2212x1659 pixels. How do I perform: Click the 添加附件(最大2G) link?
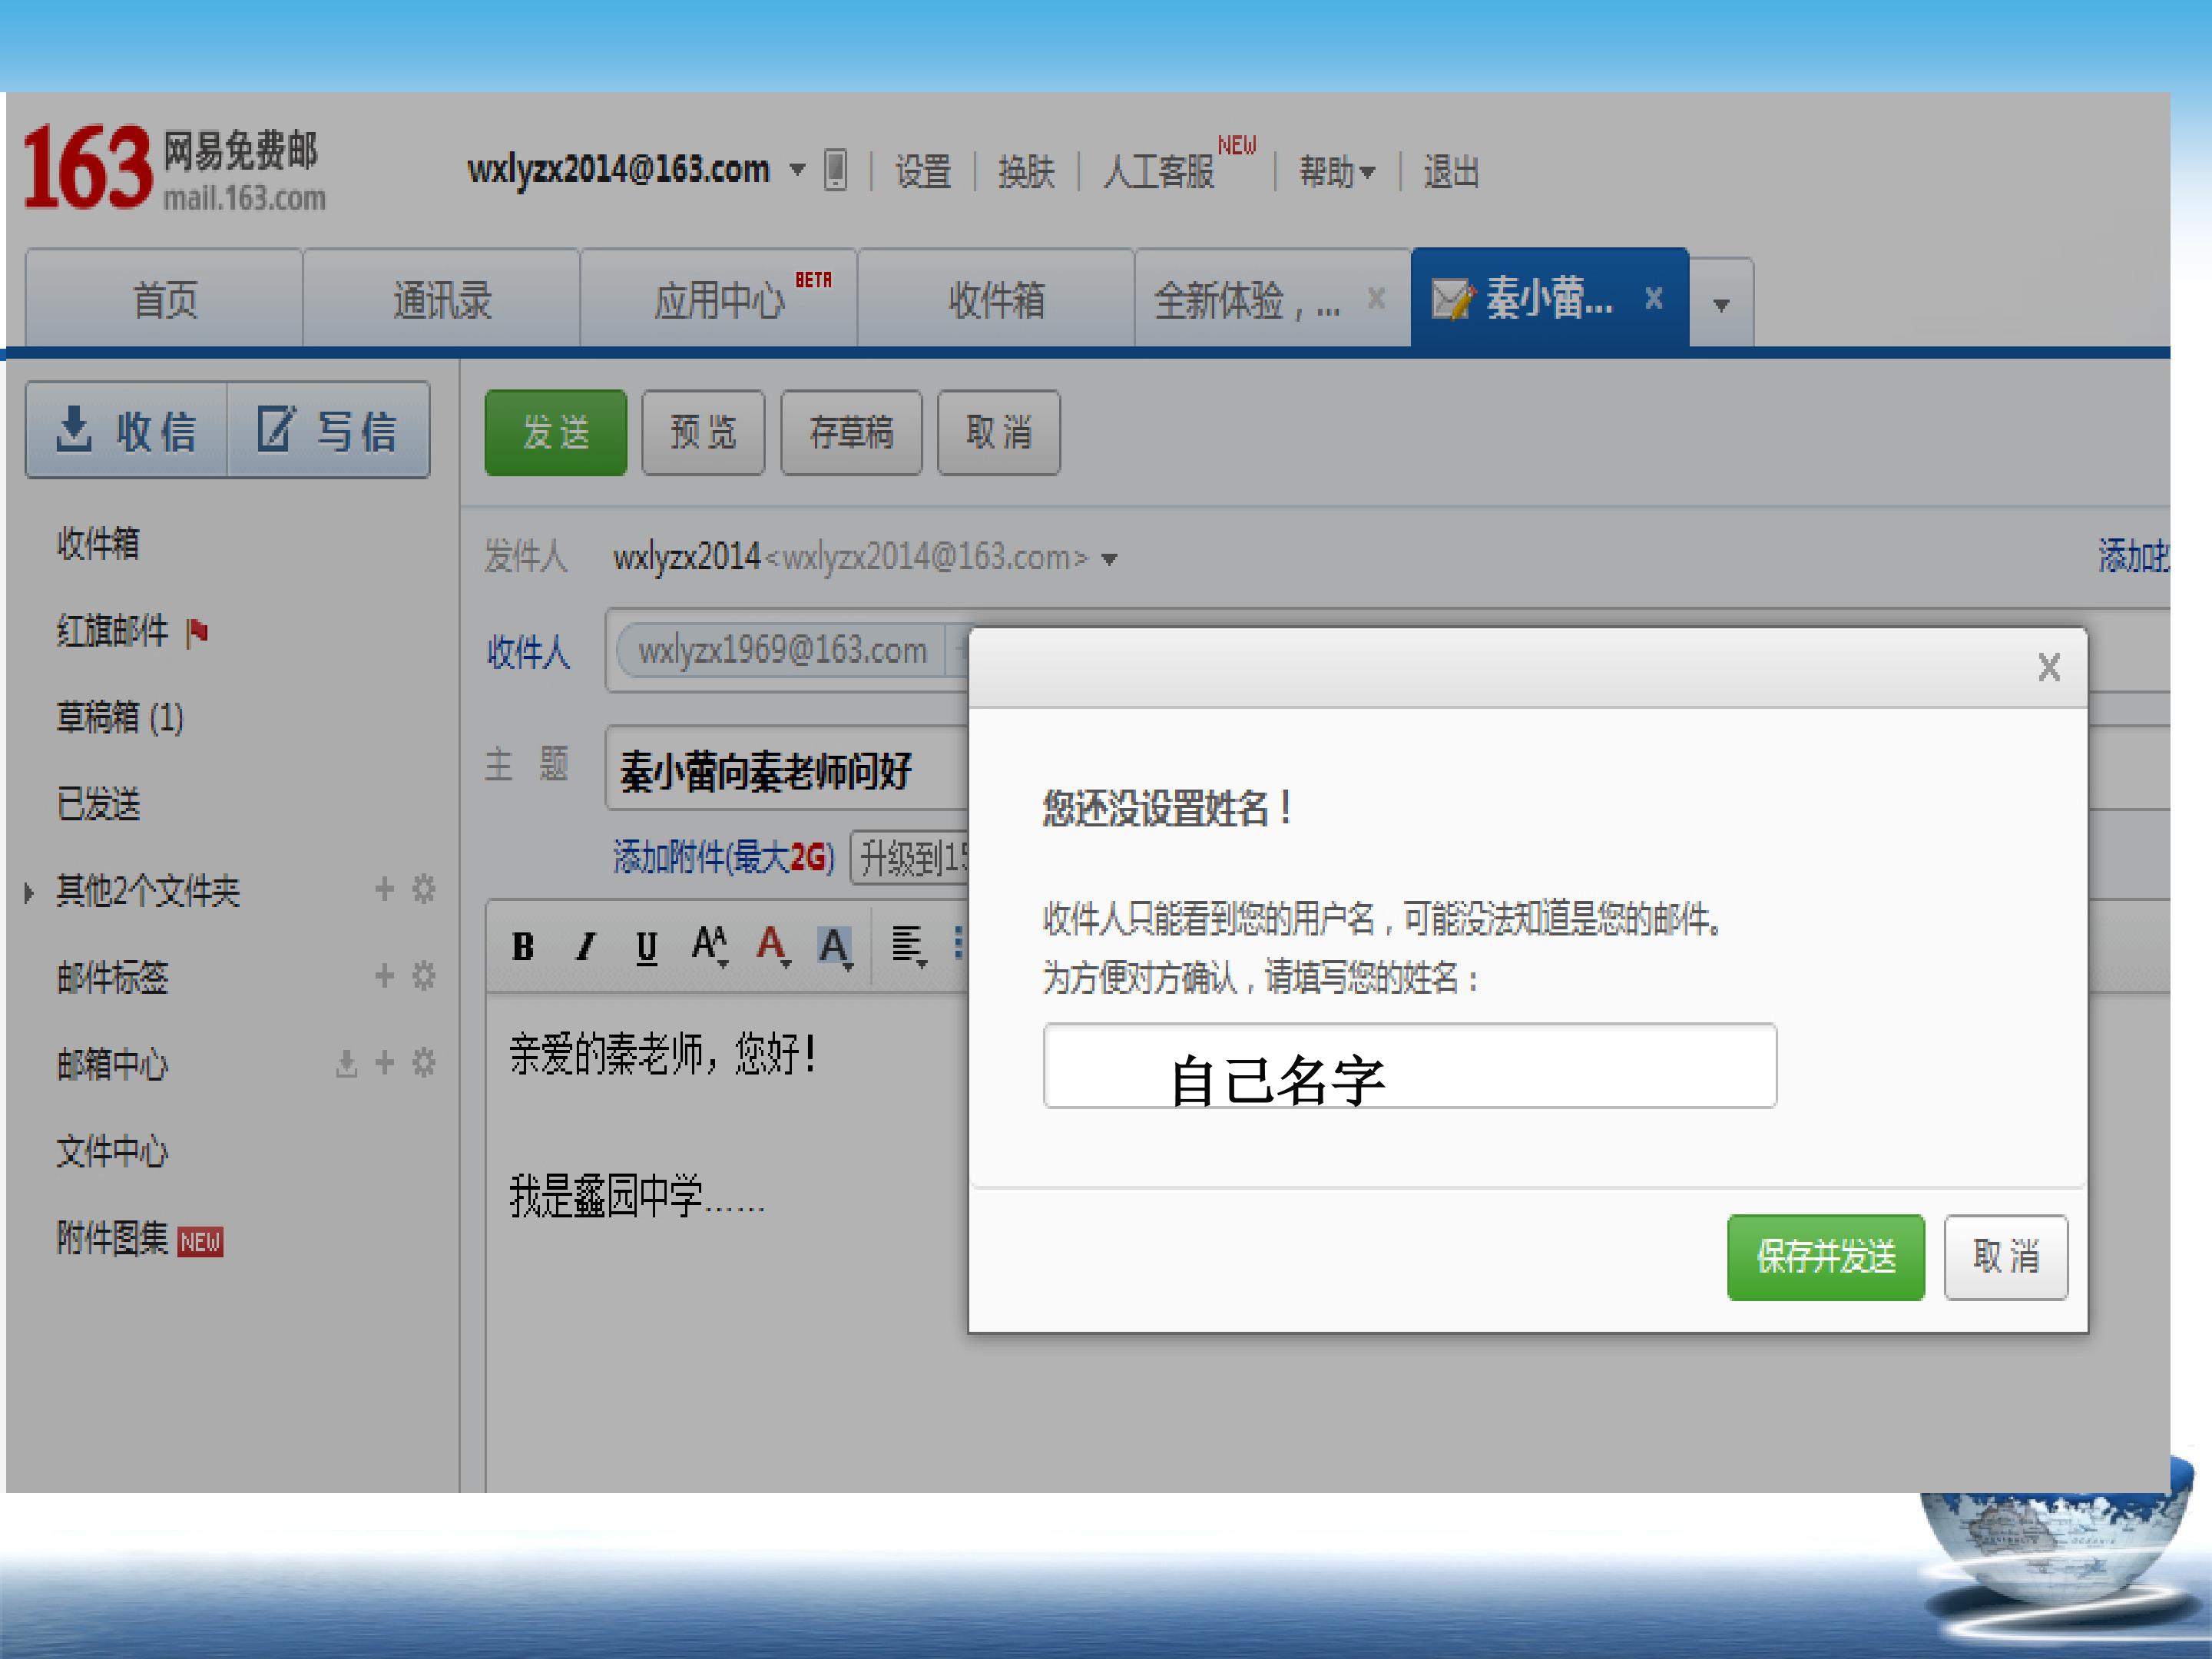724,857
